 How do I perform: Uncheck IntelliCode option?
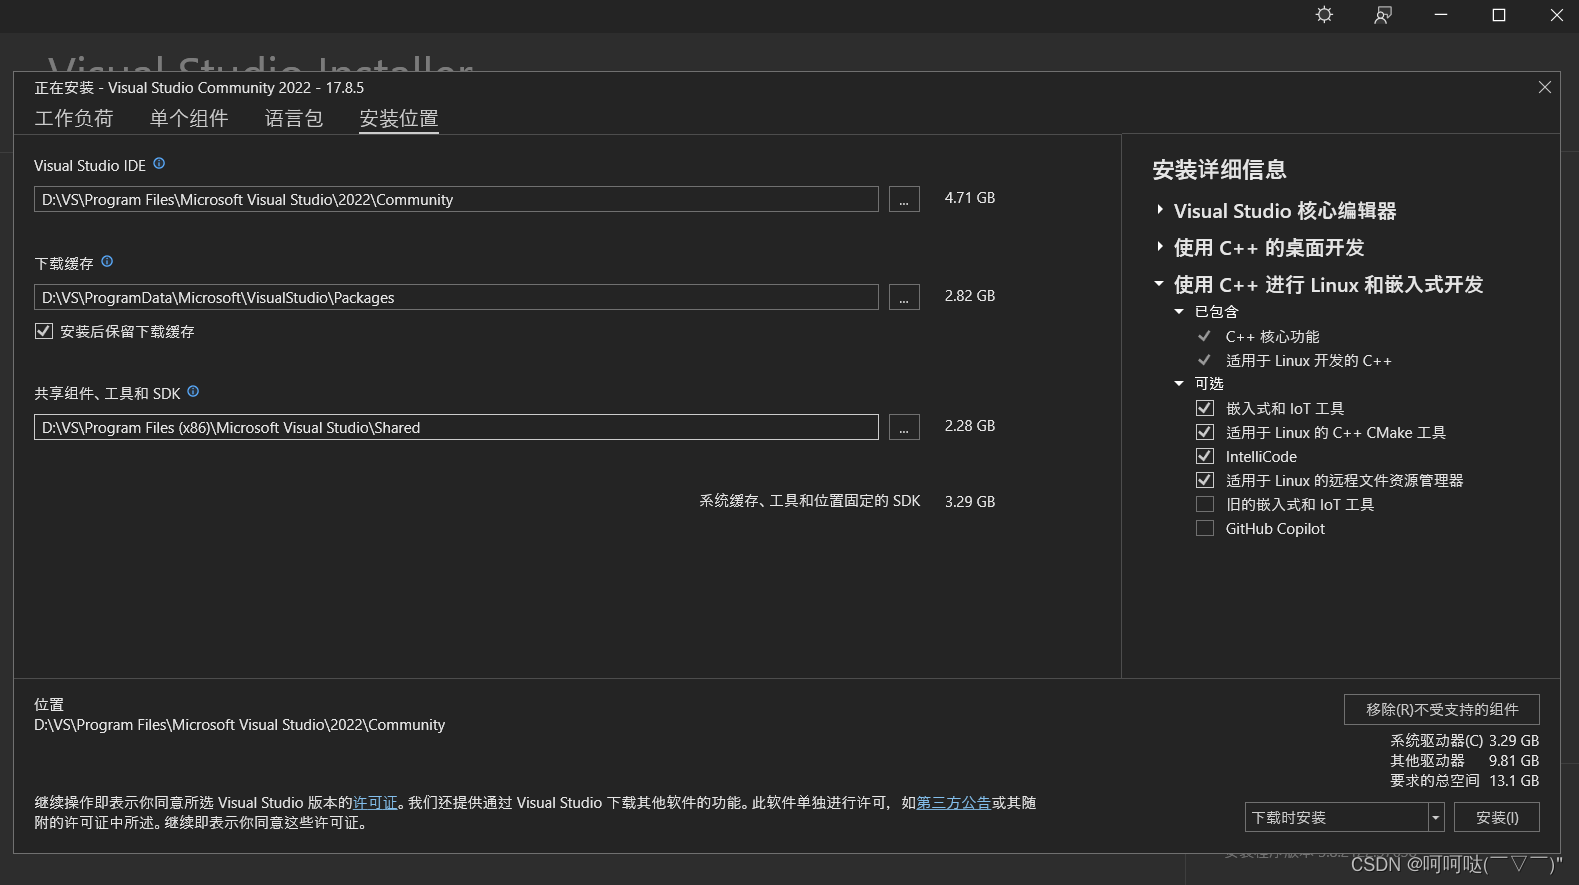pos(1205,456)
